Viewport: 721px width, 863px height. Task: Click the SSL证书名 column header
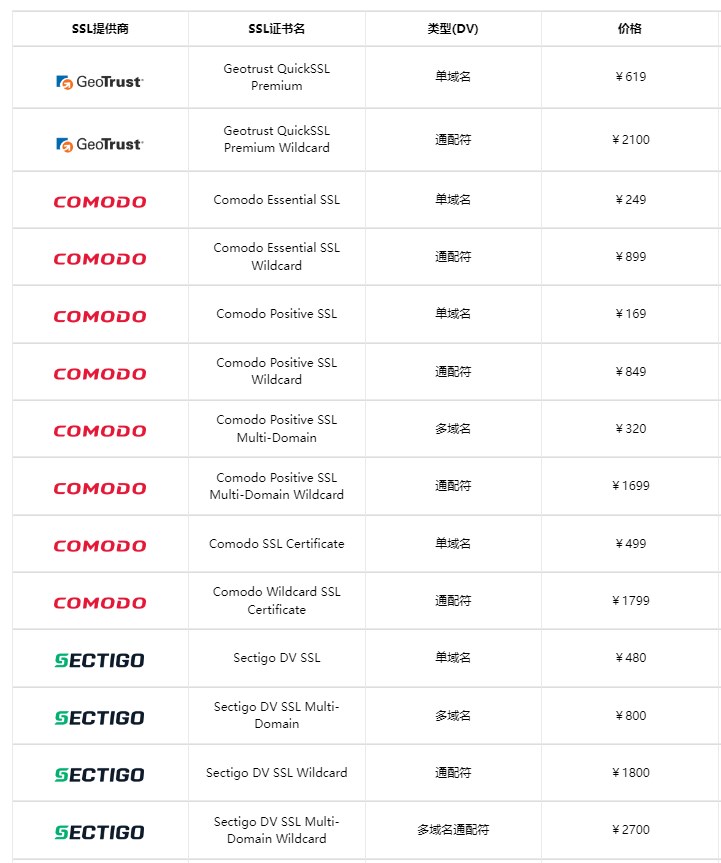coord(276,29)
